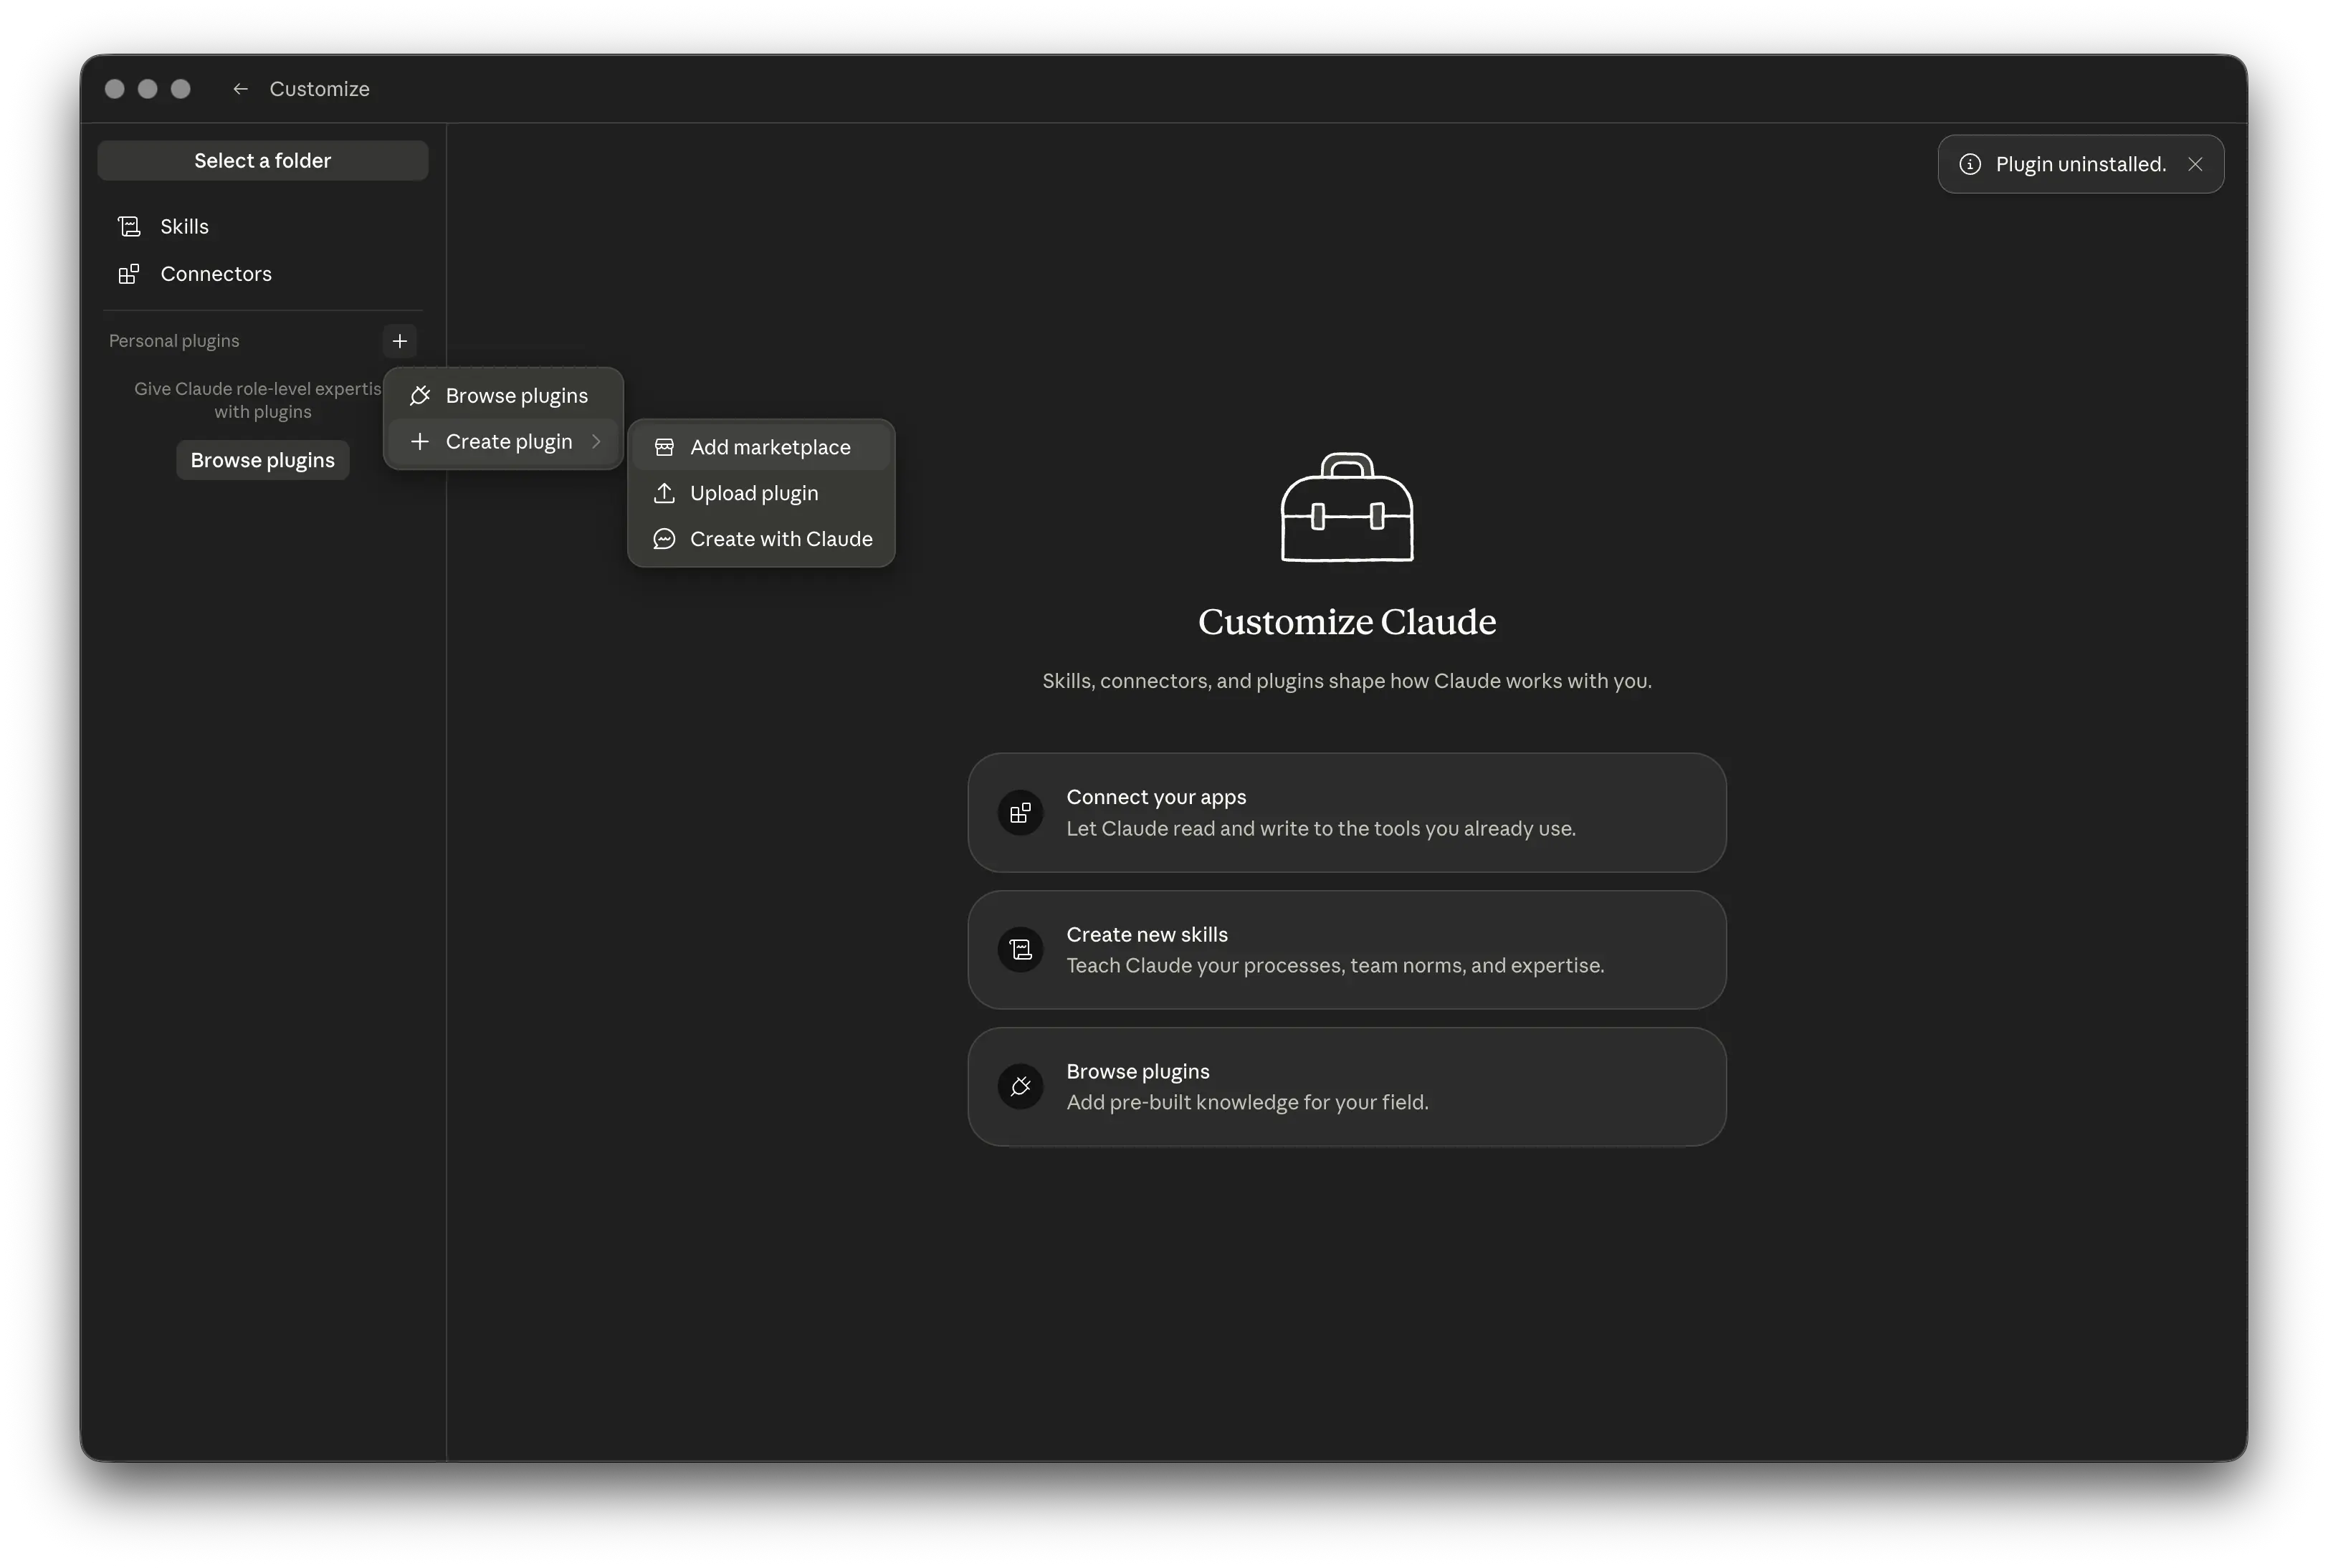The width and height of the screenshot is (2328, 1568).
Task: Add a personal plugin with the plus button
Action: pos(400,341)
